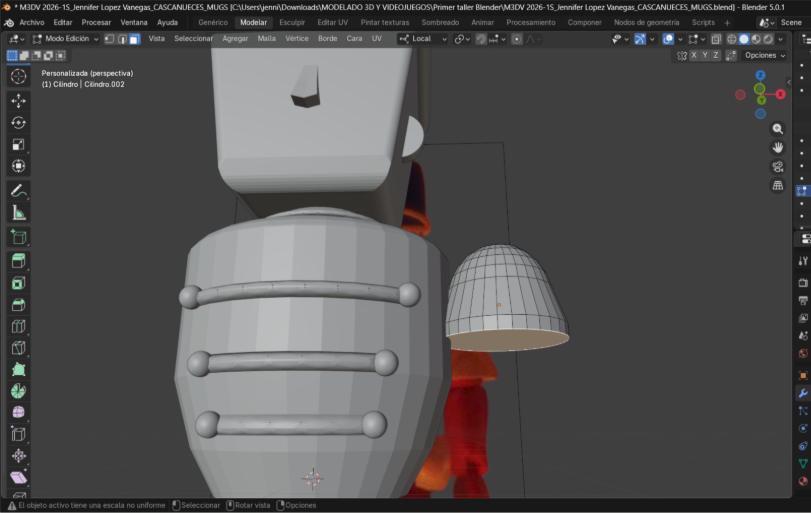Toggle X-axis mirror button
The image size is (811, 513).
pos(692,56)
